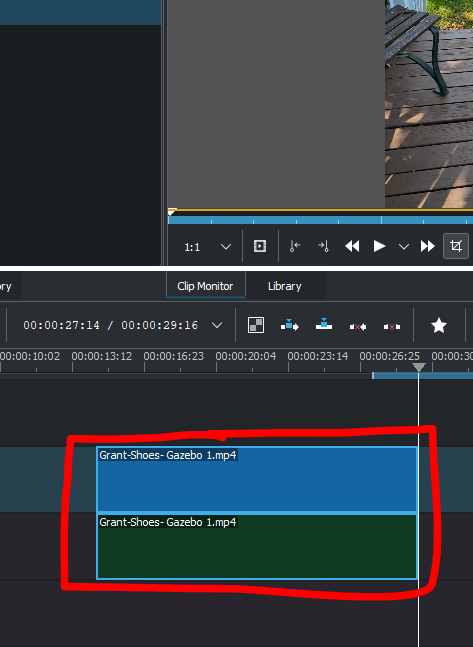Image resolution: width=473 pixels, height=647 pixels.
Task: Switch to the Clip Monitor tab
Action: pyautogui.click(x=205, y=286)
